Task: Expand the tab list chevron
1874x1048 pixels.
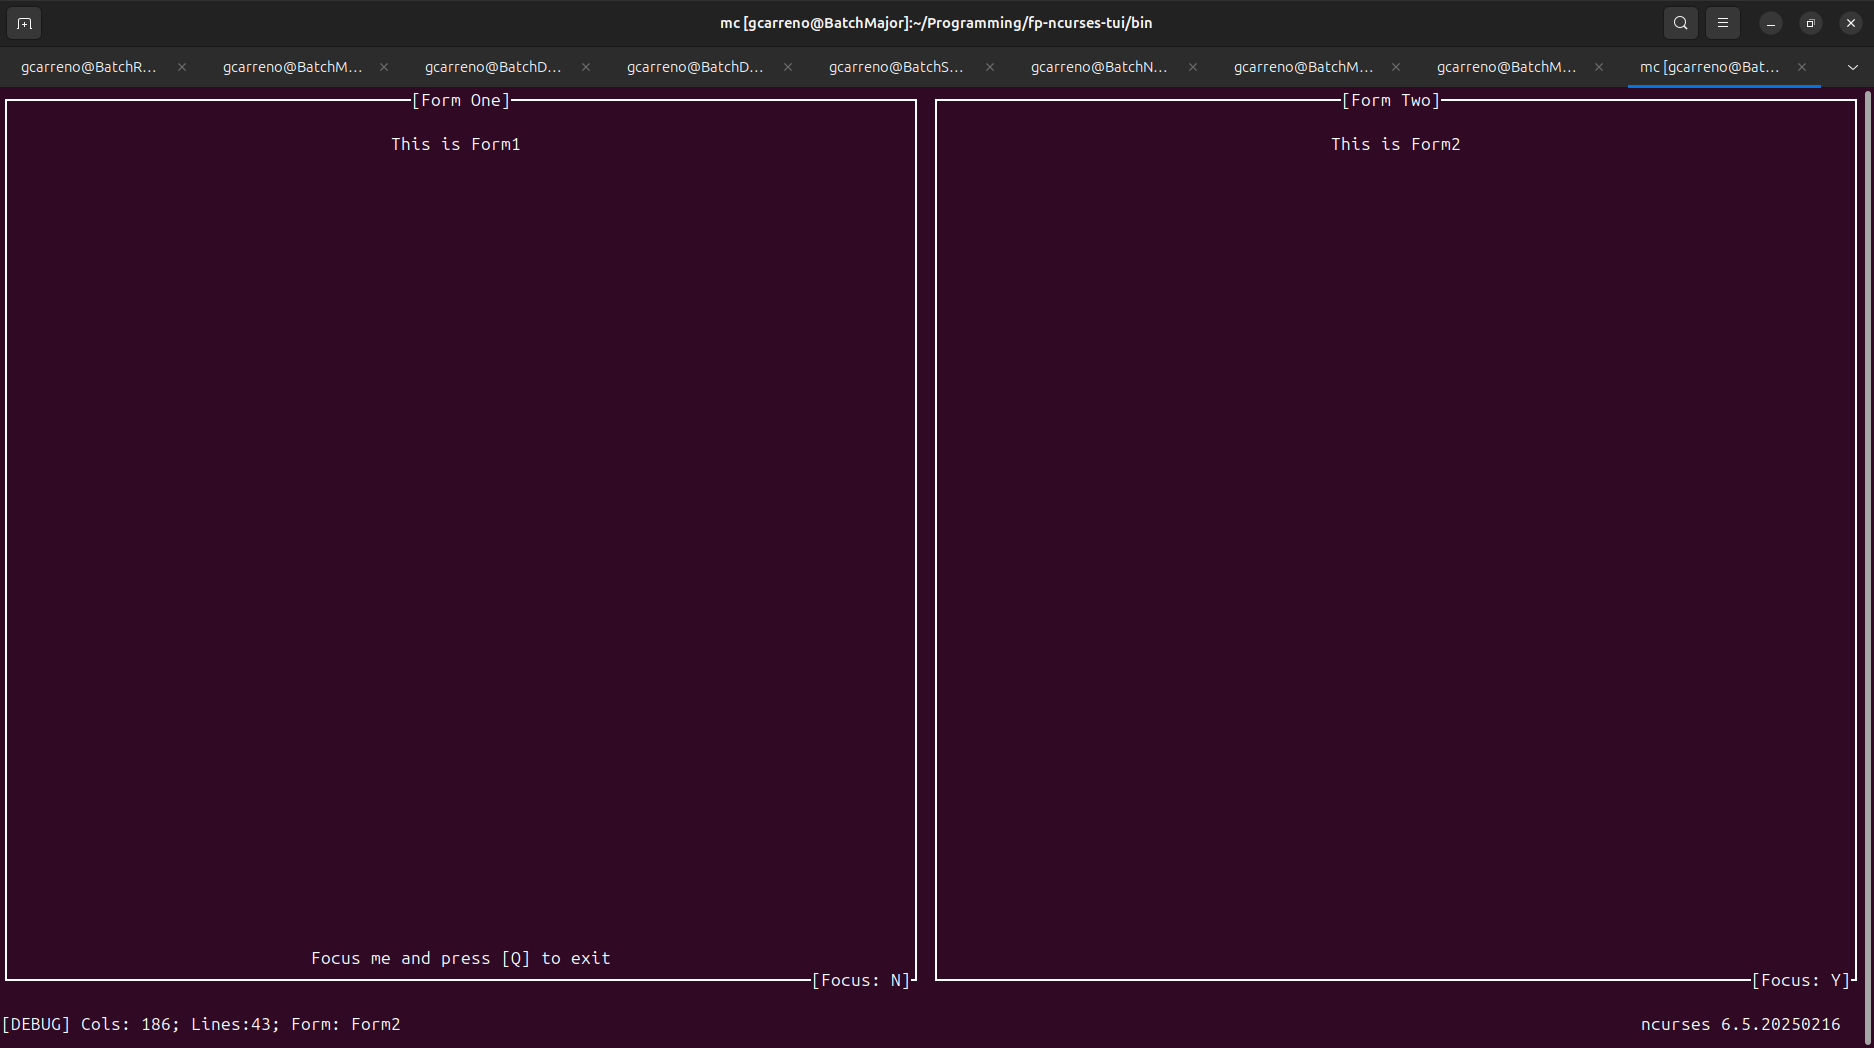Action: pyautogui.click(x=1852, y=67)
